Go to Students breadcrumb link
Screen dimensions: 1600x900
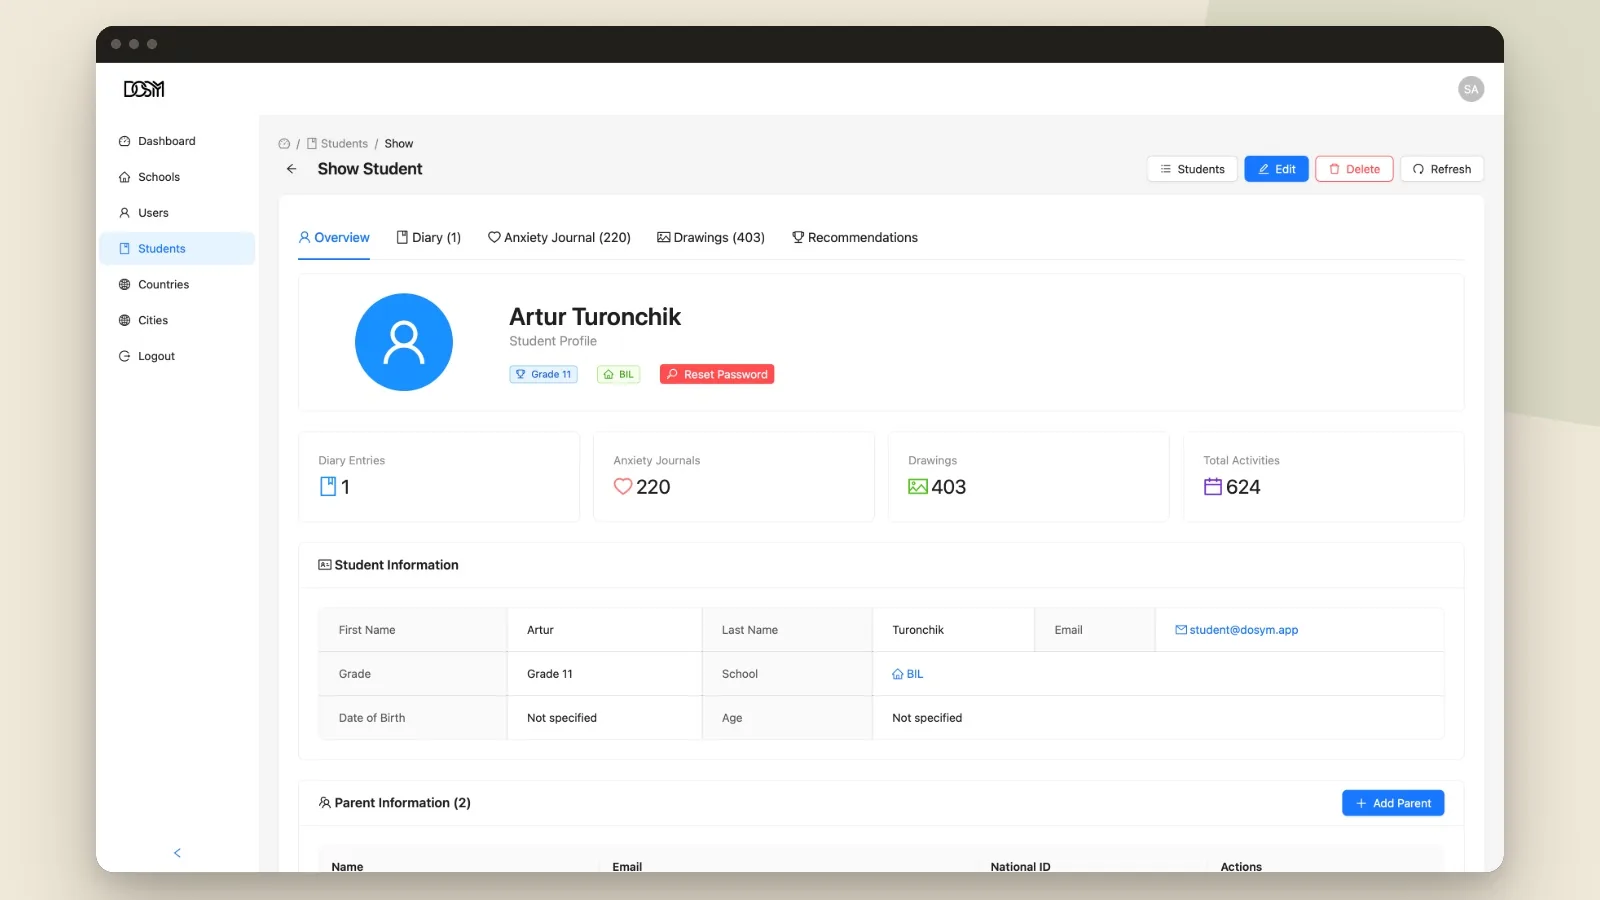[337, 144]
